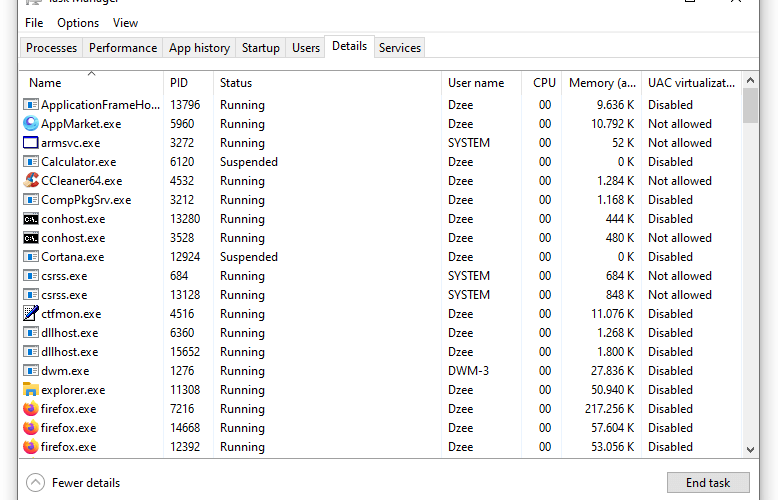Click the Suspended status of Cortana.exe
779x500 pixels.
pos(249,256)
